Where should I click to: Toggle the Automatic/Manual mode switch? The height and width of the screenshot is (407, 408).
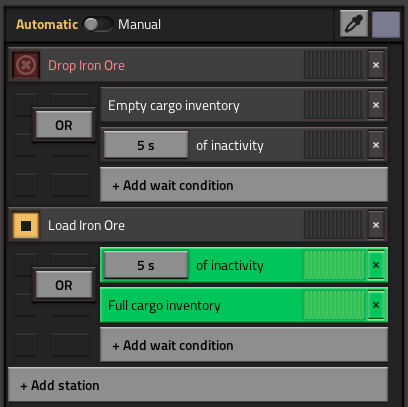point(98,24)
